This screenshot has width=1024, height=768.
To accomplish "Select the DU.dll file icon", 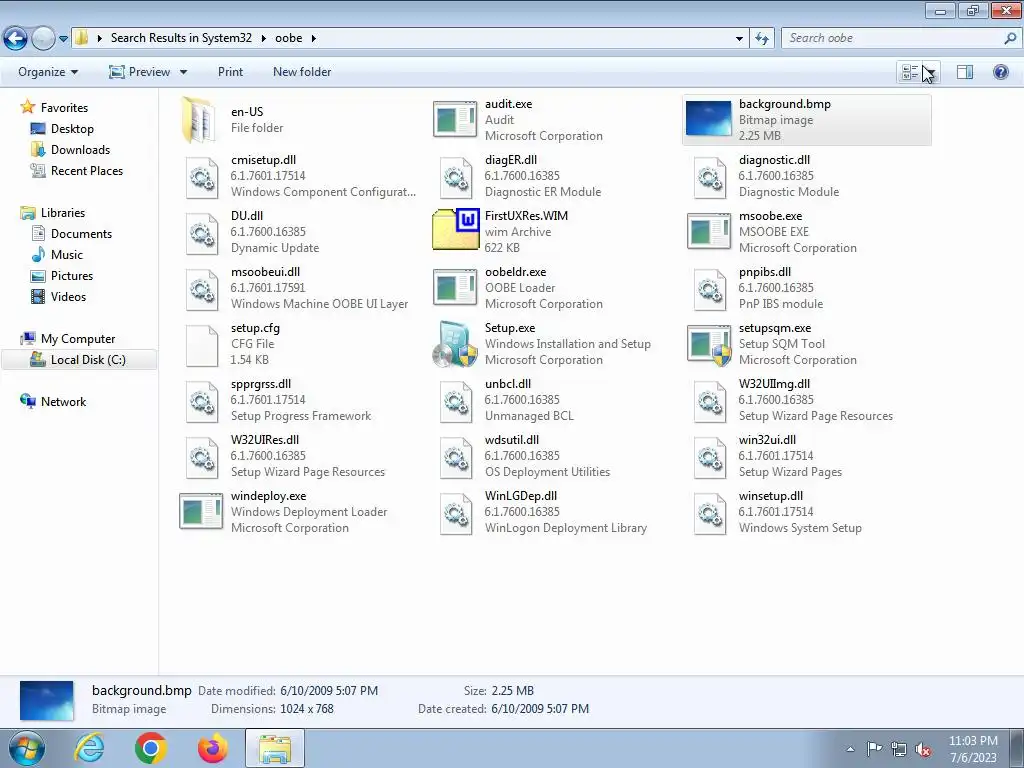I will click(202, 233).
